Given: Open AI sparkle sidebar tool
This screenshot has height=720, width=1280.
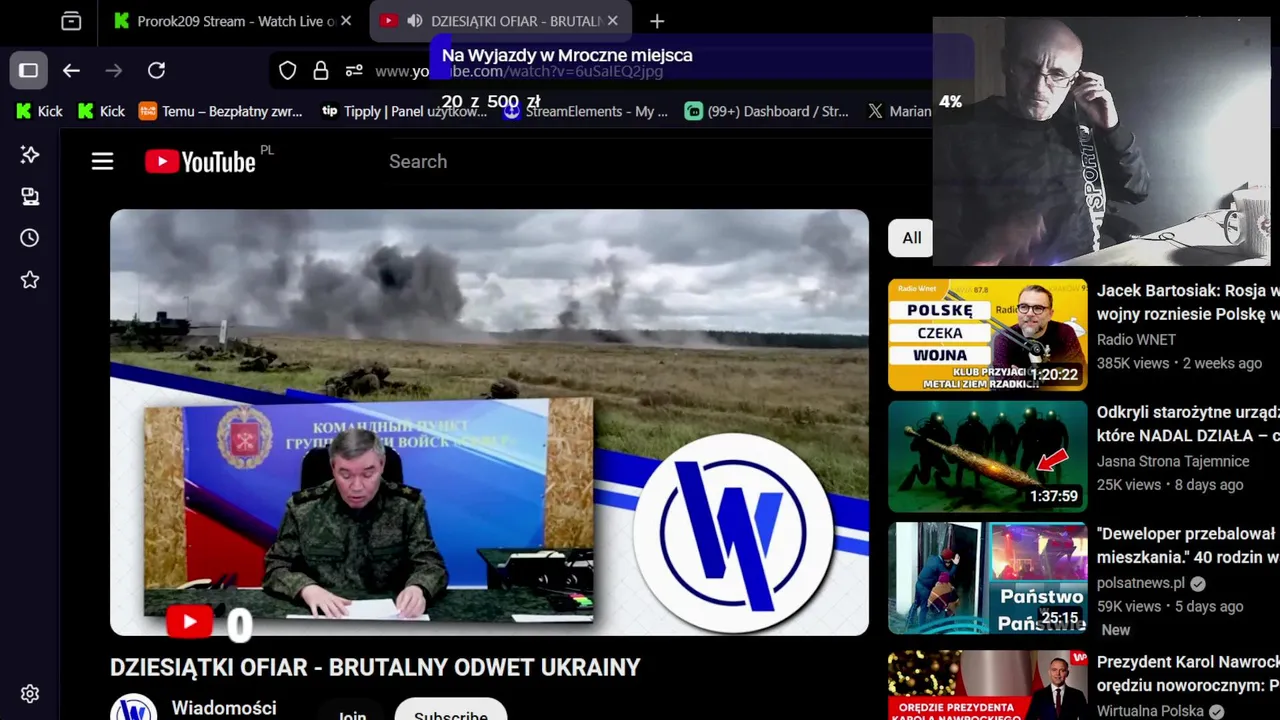Looking at the screenshot, I should point(30,154).
